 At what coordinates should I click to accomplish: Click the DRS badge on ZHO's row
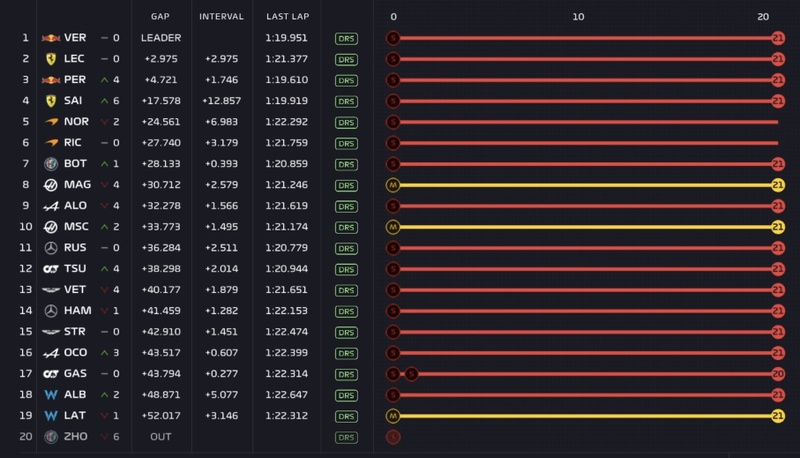(x=346, y=437)
